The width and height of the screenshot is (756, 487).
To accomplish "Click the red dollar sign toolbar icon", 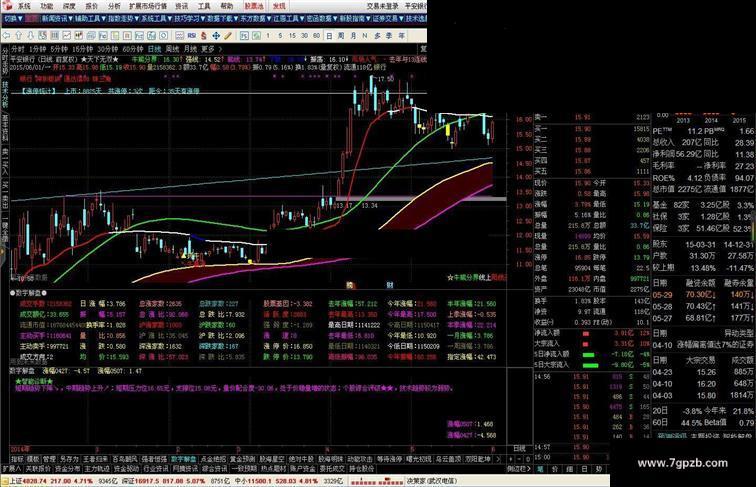I will [204, 36].
